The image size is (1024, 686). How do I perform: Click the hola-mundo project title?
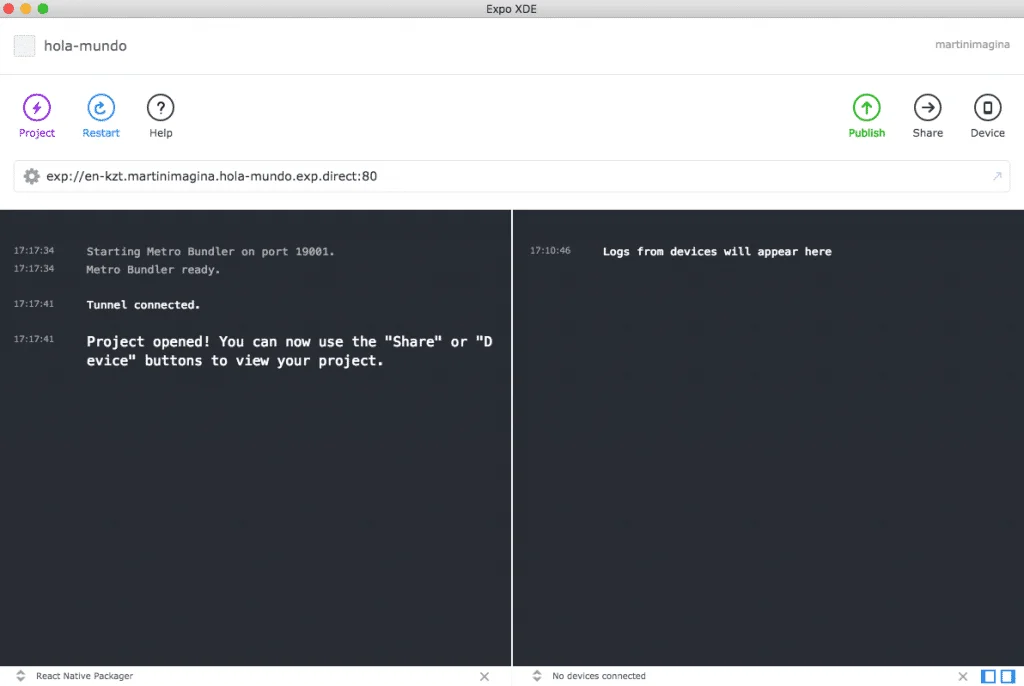[85, 46]
